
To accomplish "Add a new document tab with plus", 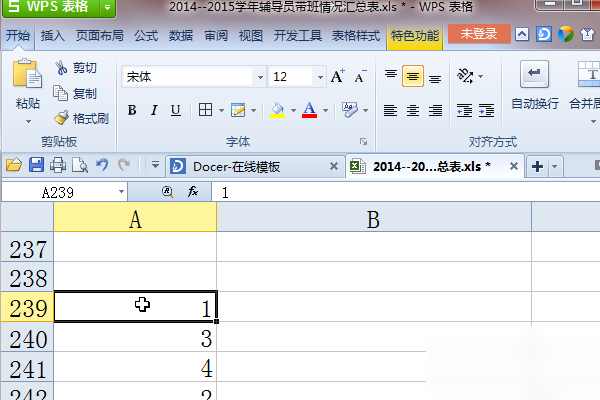I will pyautogui.click(x=537, y=167).
